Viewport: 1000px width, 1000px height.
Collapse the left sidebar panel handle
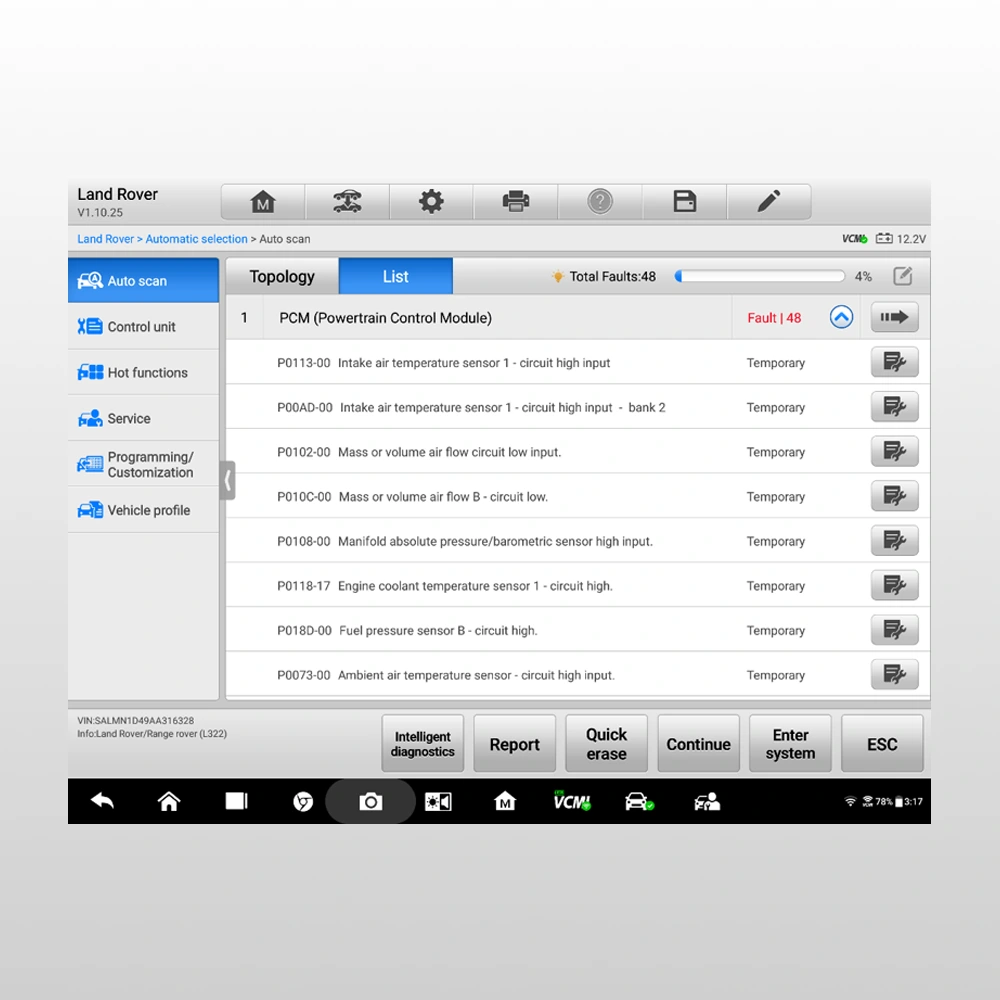point(228,481)
